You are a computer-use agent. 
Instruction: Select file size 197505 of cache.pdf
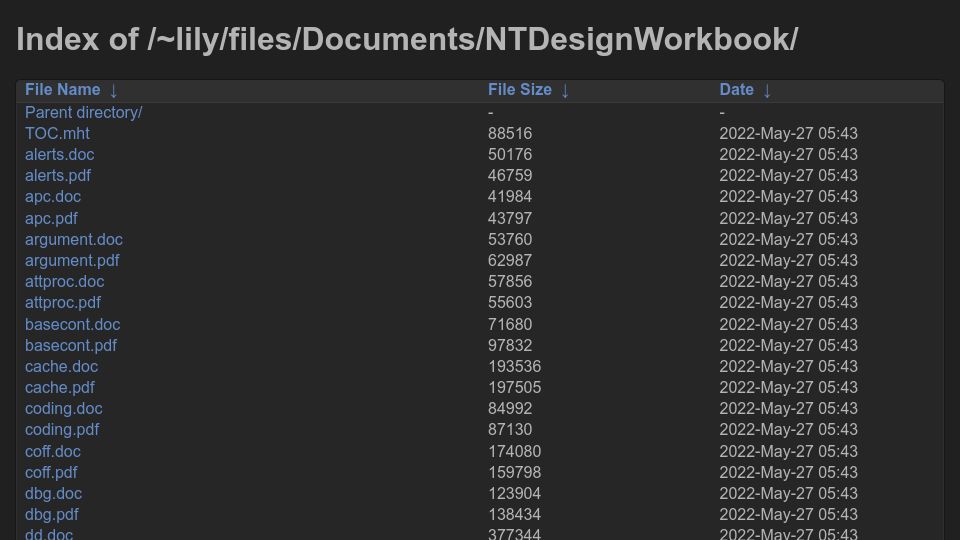coord(514,388)
